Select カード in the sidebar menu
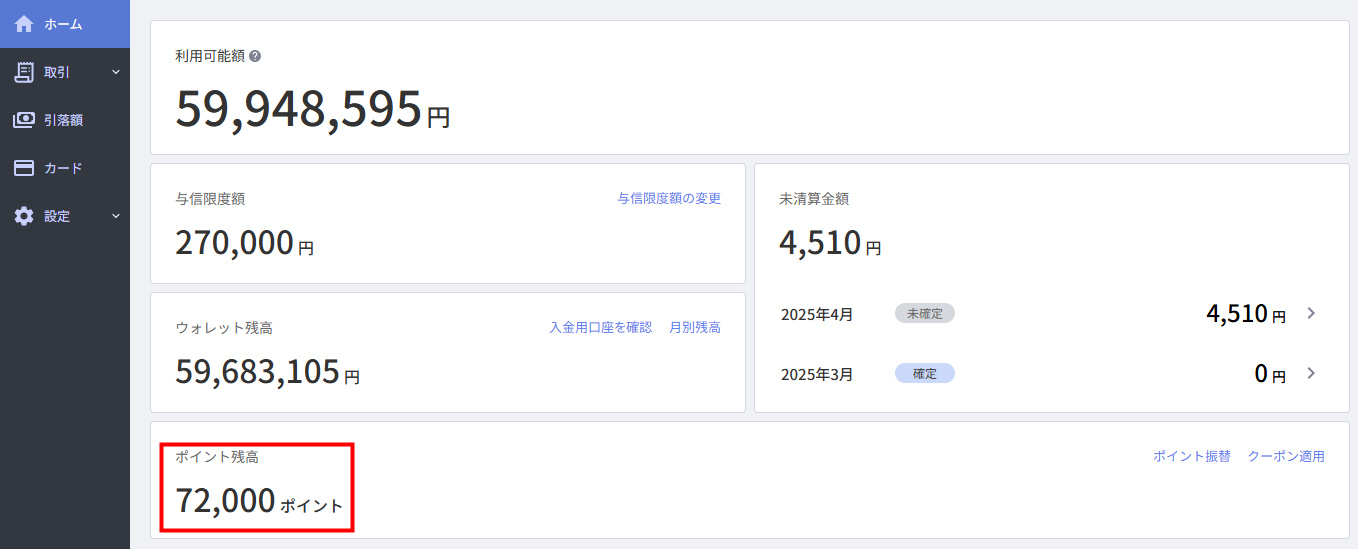1358x549 pixels. click(65, 168)
